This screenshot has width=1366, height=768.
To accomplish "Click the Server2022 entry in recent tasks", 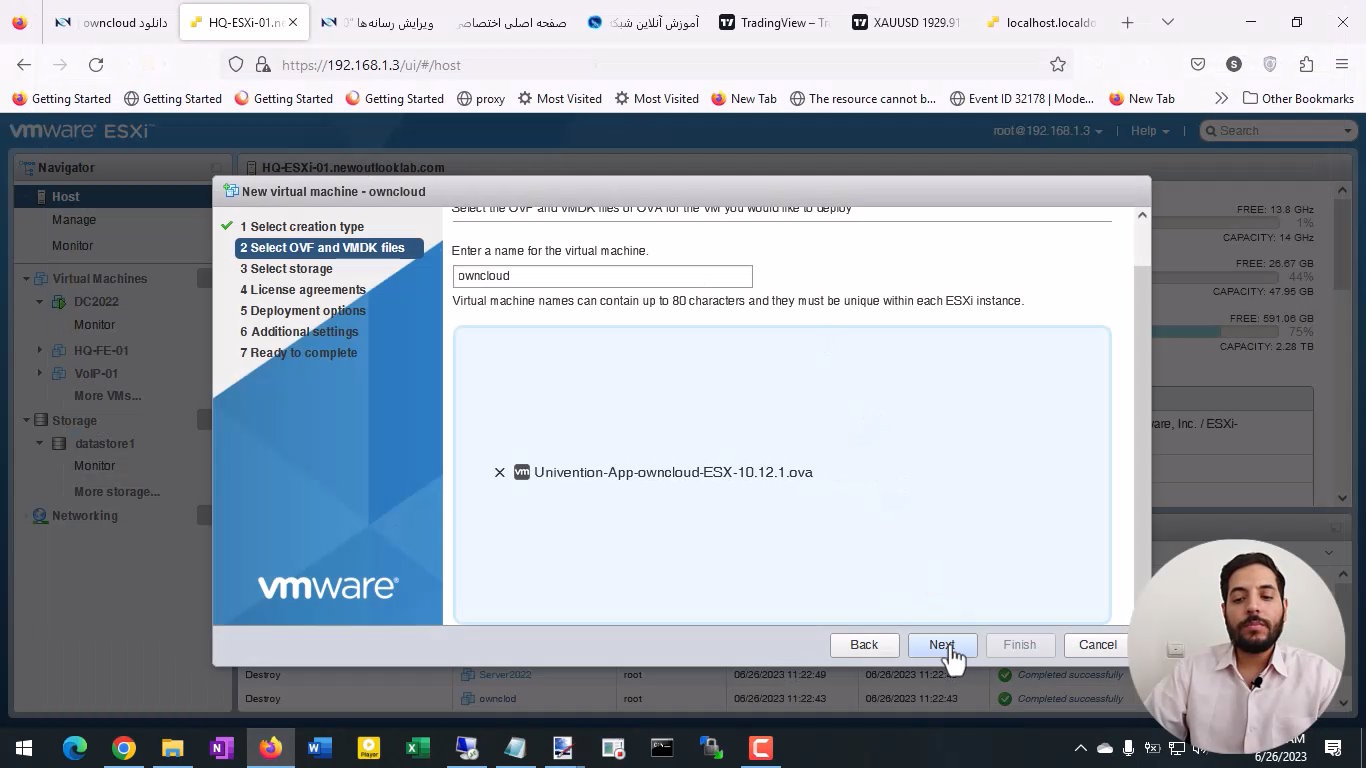I will click(x=505, y=675).
